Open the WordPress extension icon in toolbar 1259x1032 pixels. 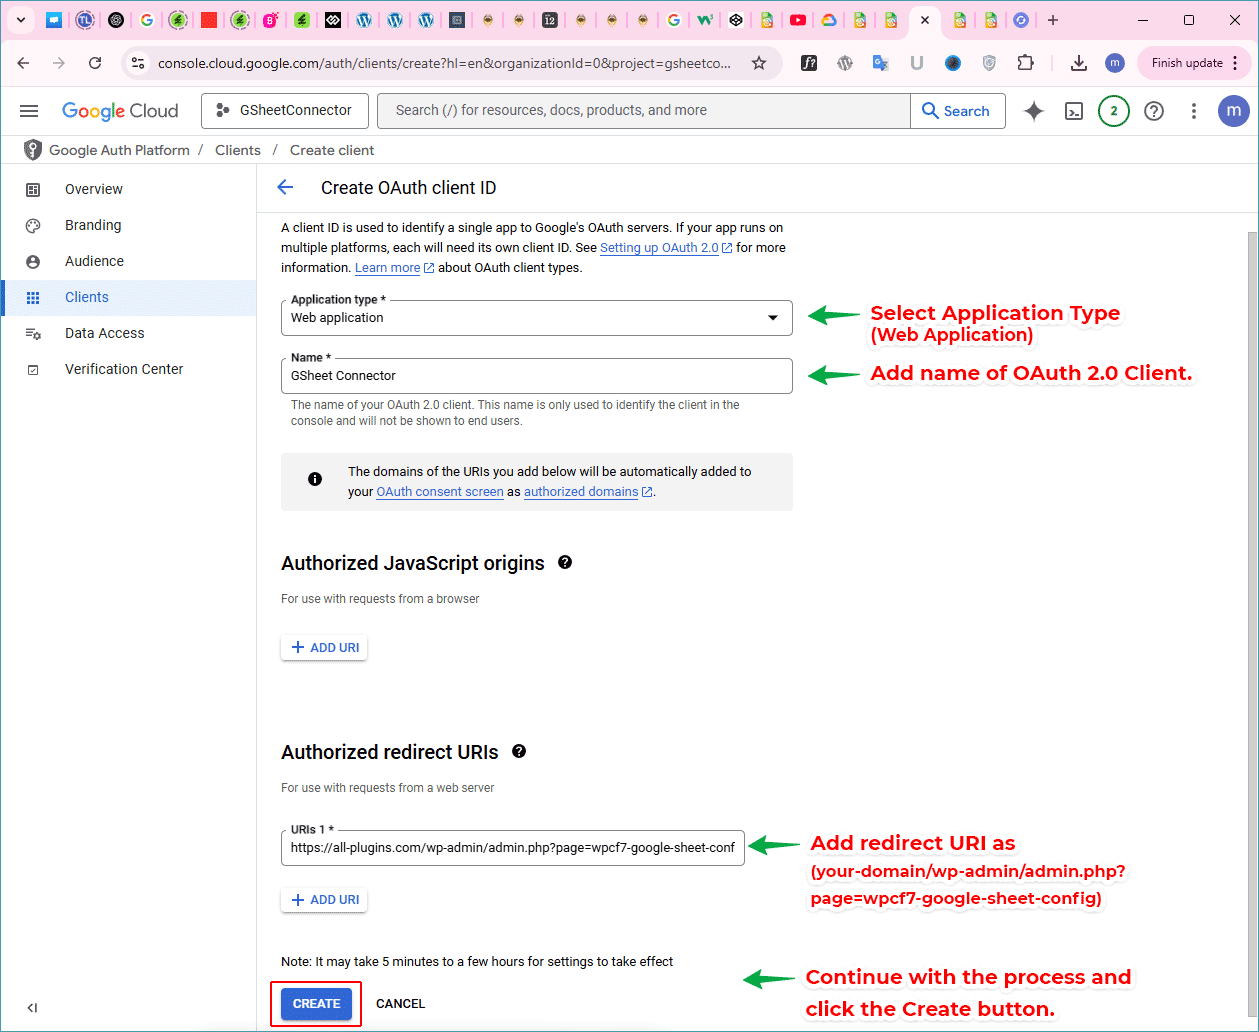[x=845, y=63]
